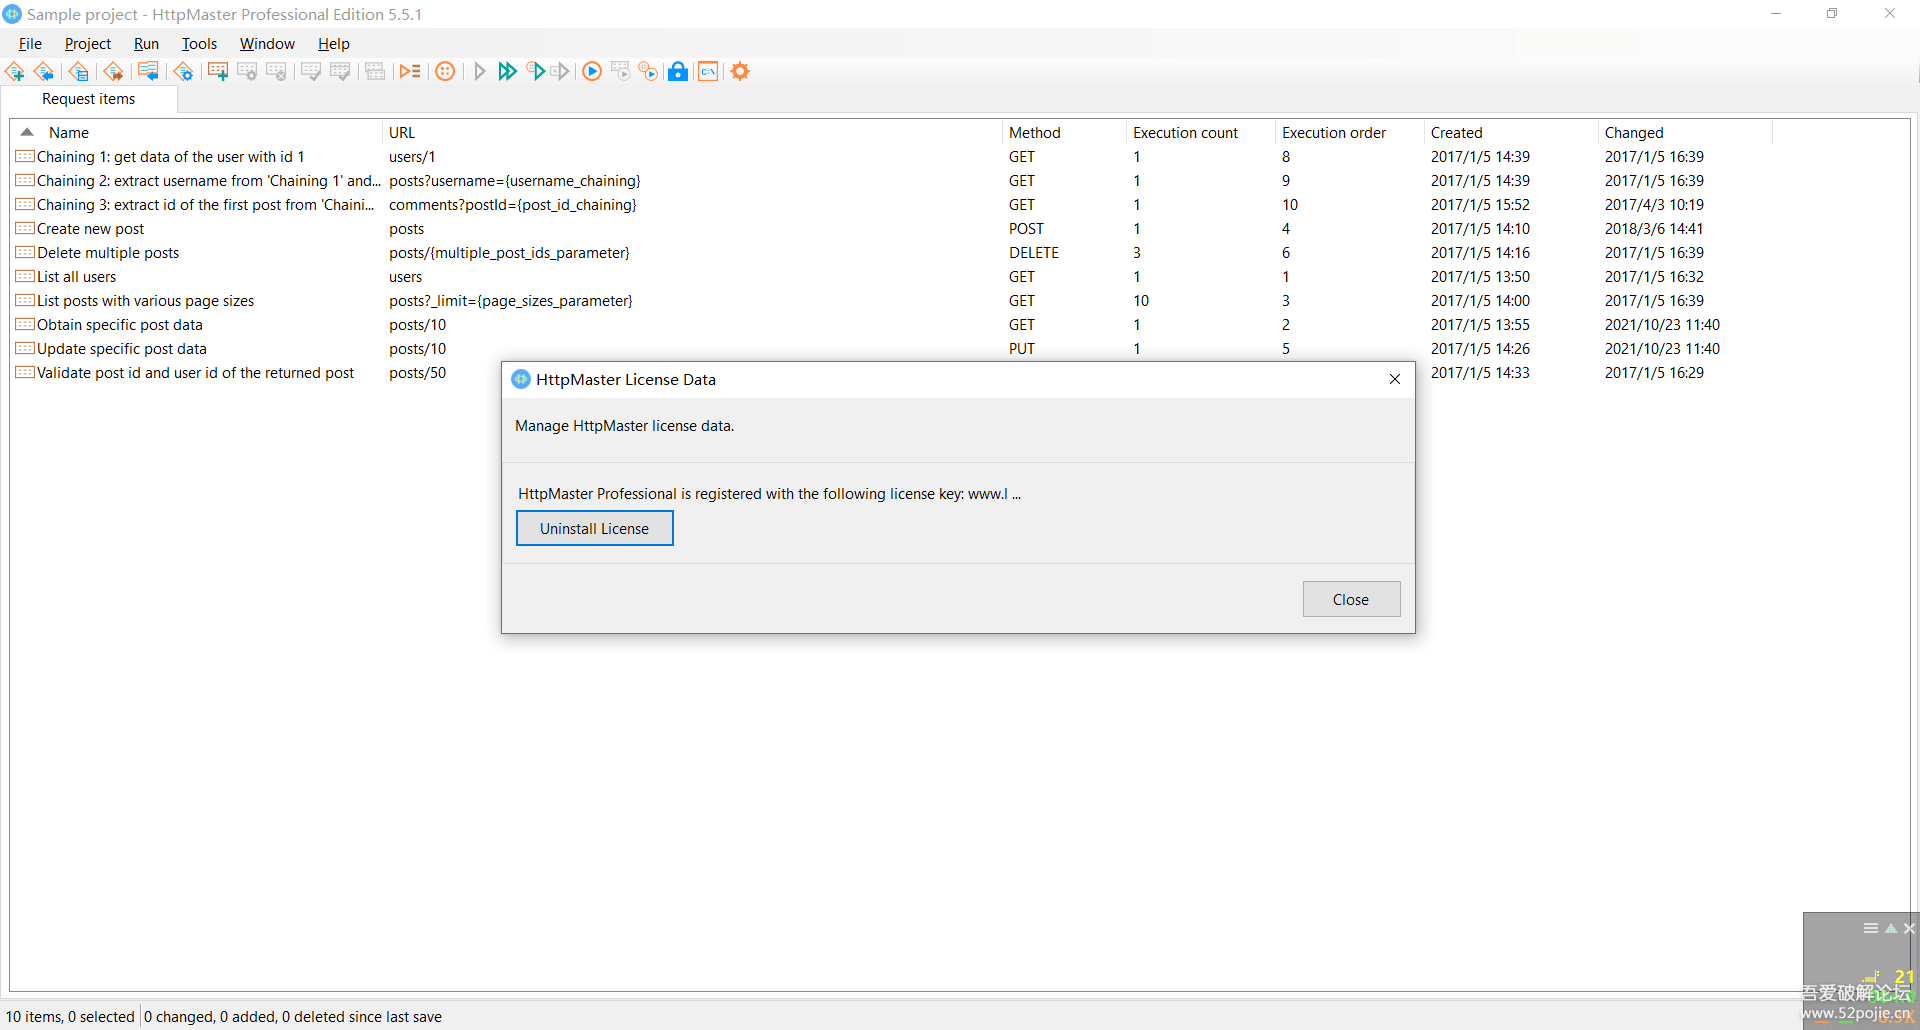Viewport: 1920px width, 1030px height.
Task: Click the project icon with brown arrows
Action: click(x=114, y=72)
